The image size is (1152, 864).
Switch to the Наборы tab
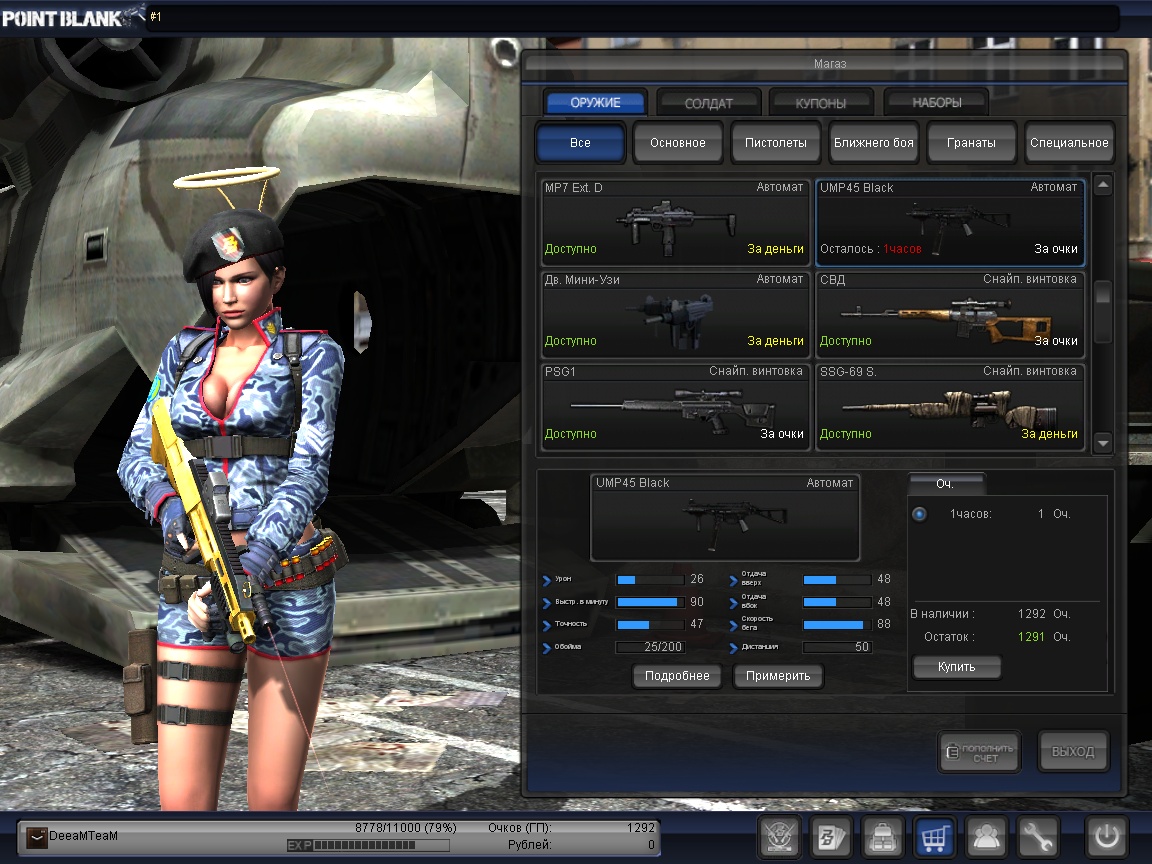(937, 103)
